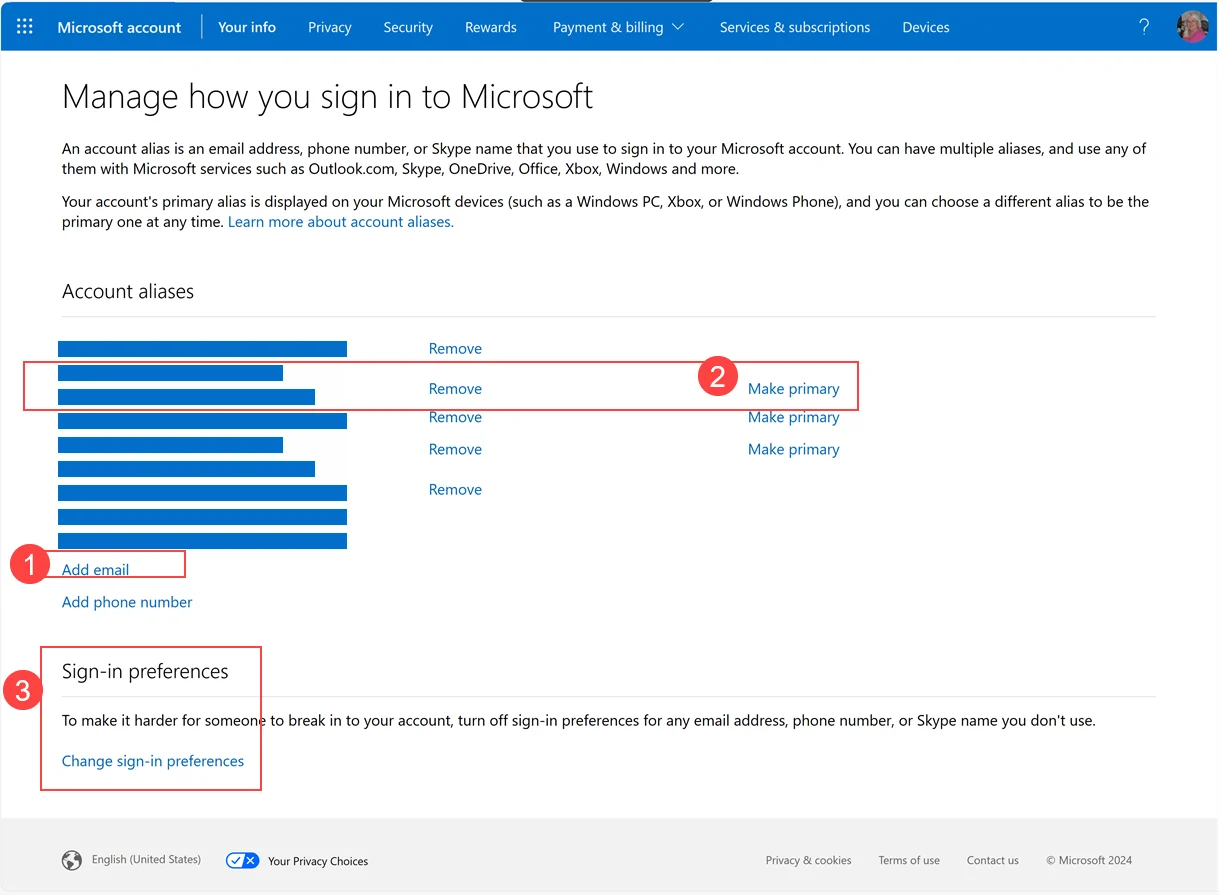Click the Manage how you sign in heading
Image resolution: width=1219 pixels, height=895 pixels.
(x=328, y=97)
